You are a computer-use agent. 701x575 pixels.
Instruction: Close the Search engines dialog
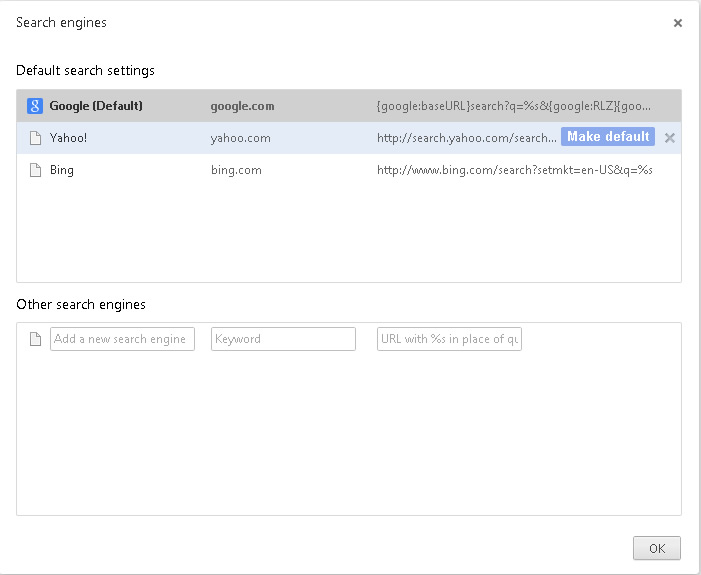(678, 23)
